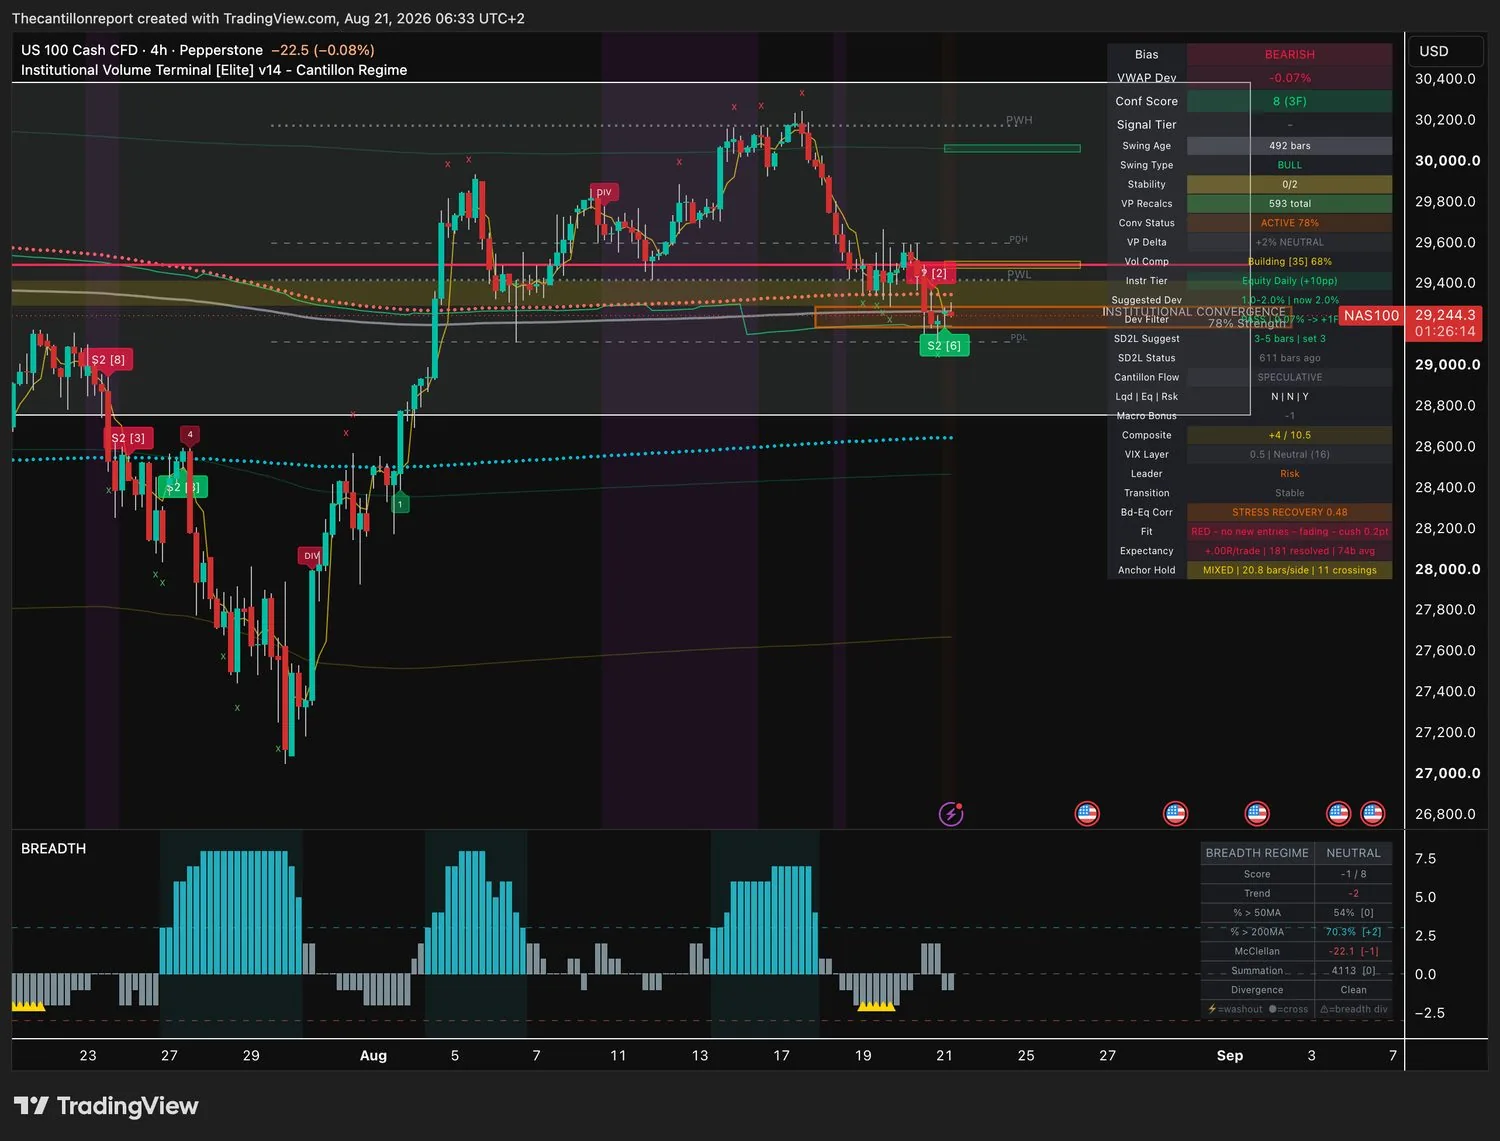The width and height of the screenshot is (1500, 1141).
Task: Click the BREADTH REGIME table header
Action: pos(1257,853)
